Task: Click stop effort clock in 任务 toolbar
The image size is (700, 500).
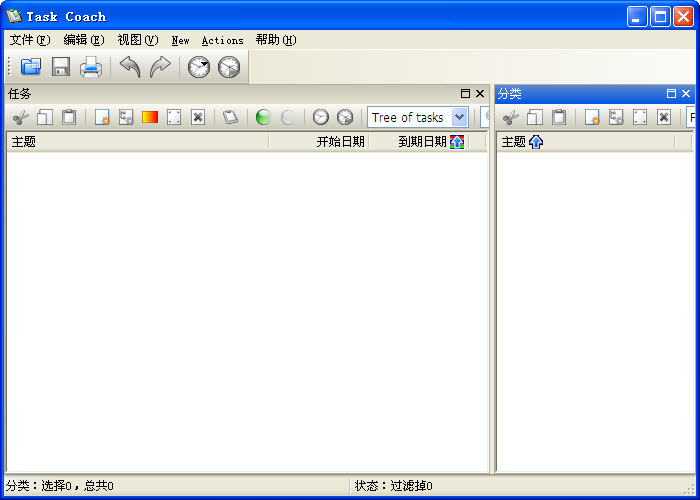Action: [345, 117]
